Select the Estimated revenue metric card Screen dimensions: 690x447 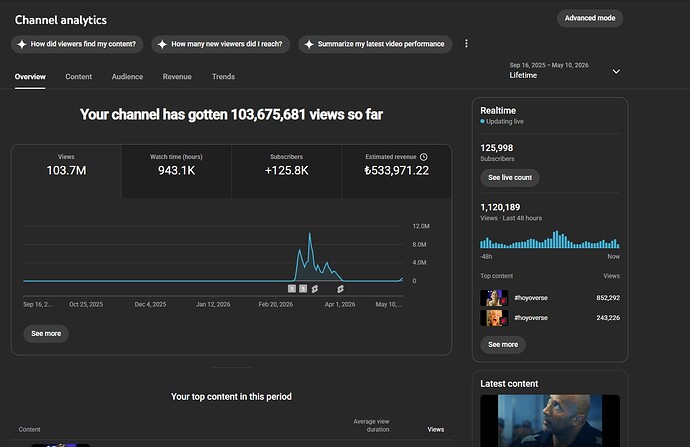pyautogui.click(x=396, y=172)
